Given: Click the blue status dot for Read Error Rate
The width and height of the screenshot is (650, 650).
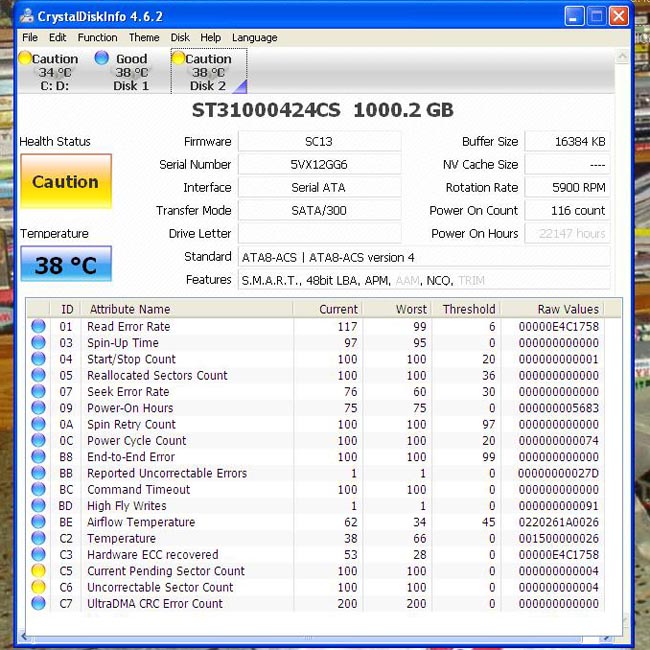Looking at the screenshot, I should (38, 326).
